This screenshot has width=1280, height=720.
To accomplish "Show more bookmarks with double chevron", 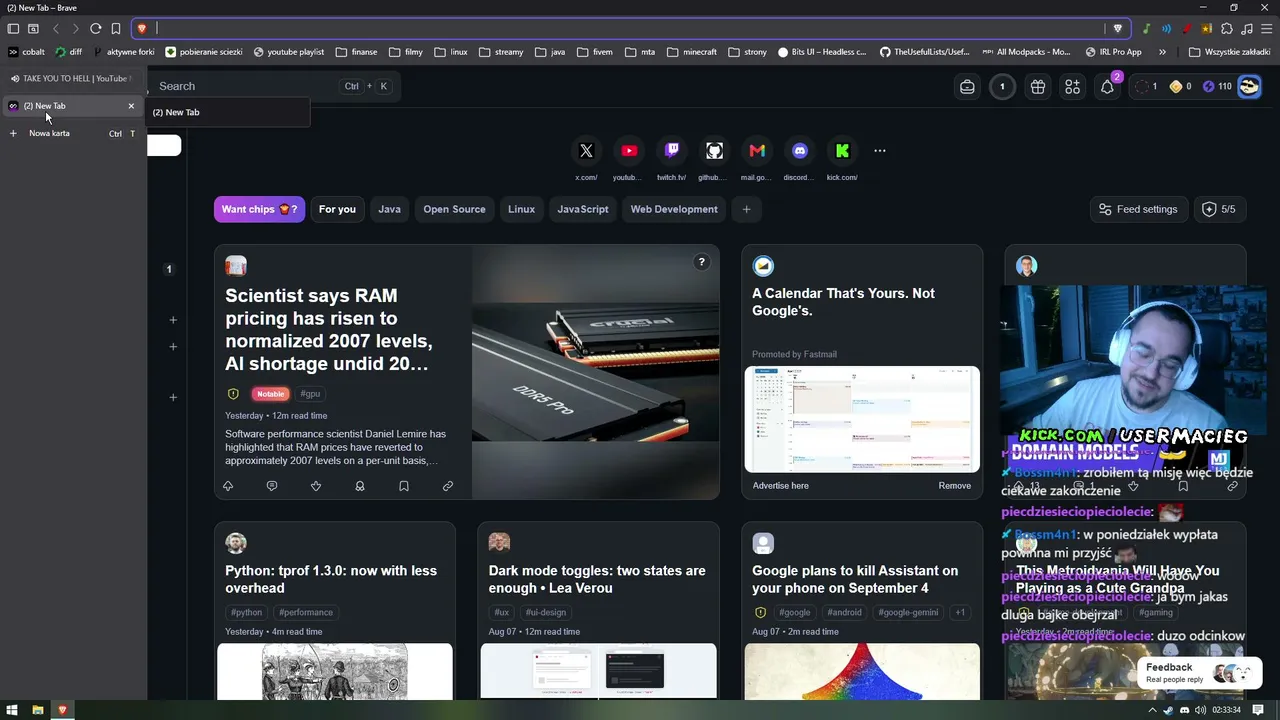I will point(1162,52).
